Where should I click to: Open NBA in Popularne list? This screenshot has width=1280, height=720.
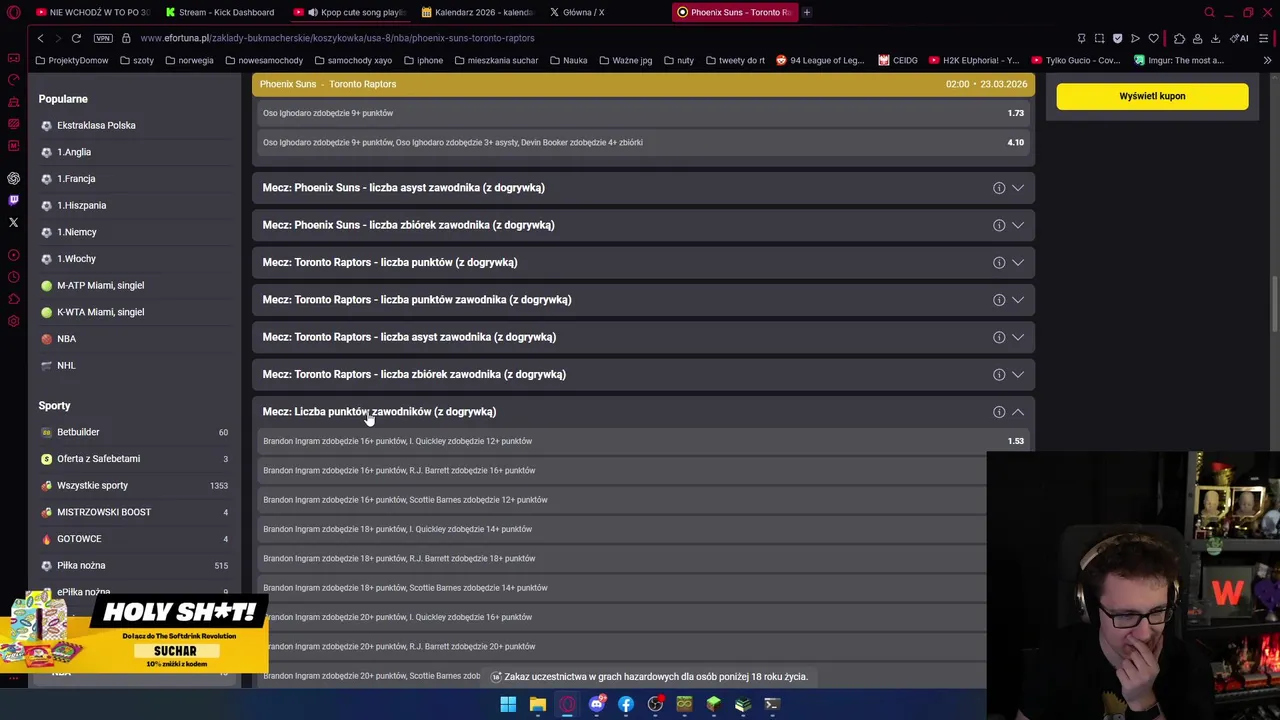66,339
